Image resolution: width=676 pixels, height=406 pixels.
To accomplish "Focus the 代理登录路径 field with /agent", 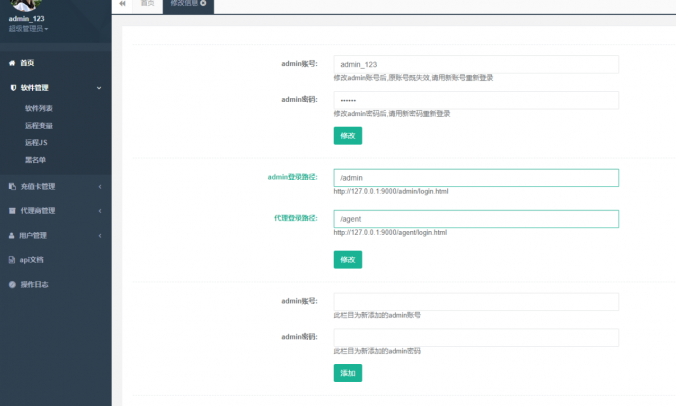I will point(476,219).
